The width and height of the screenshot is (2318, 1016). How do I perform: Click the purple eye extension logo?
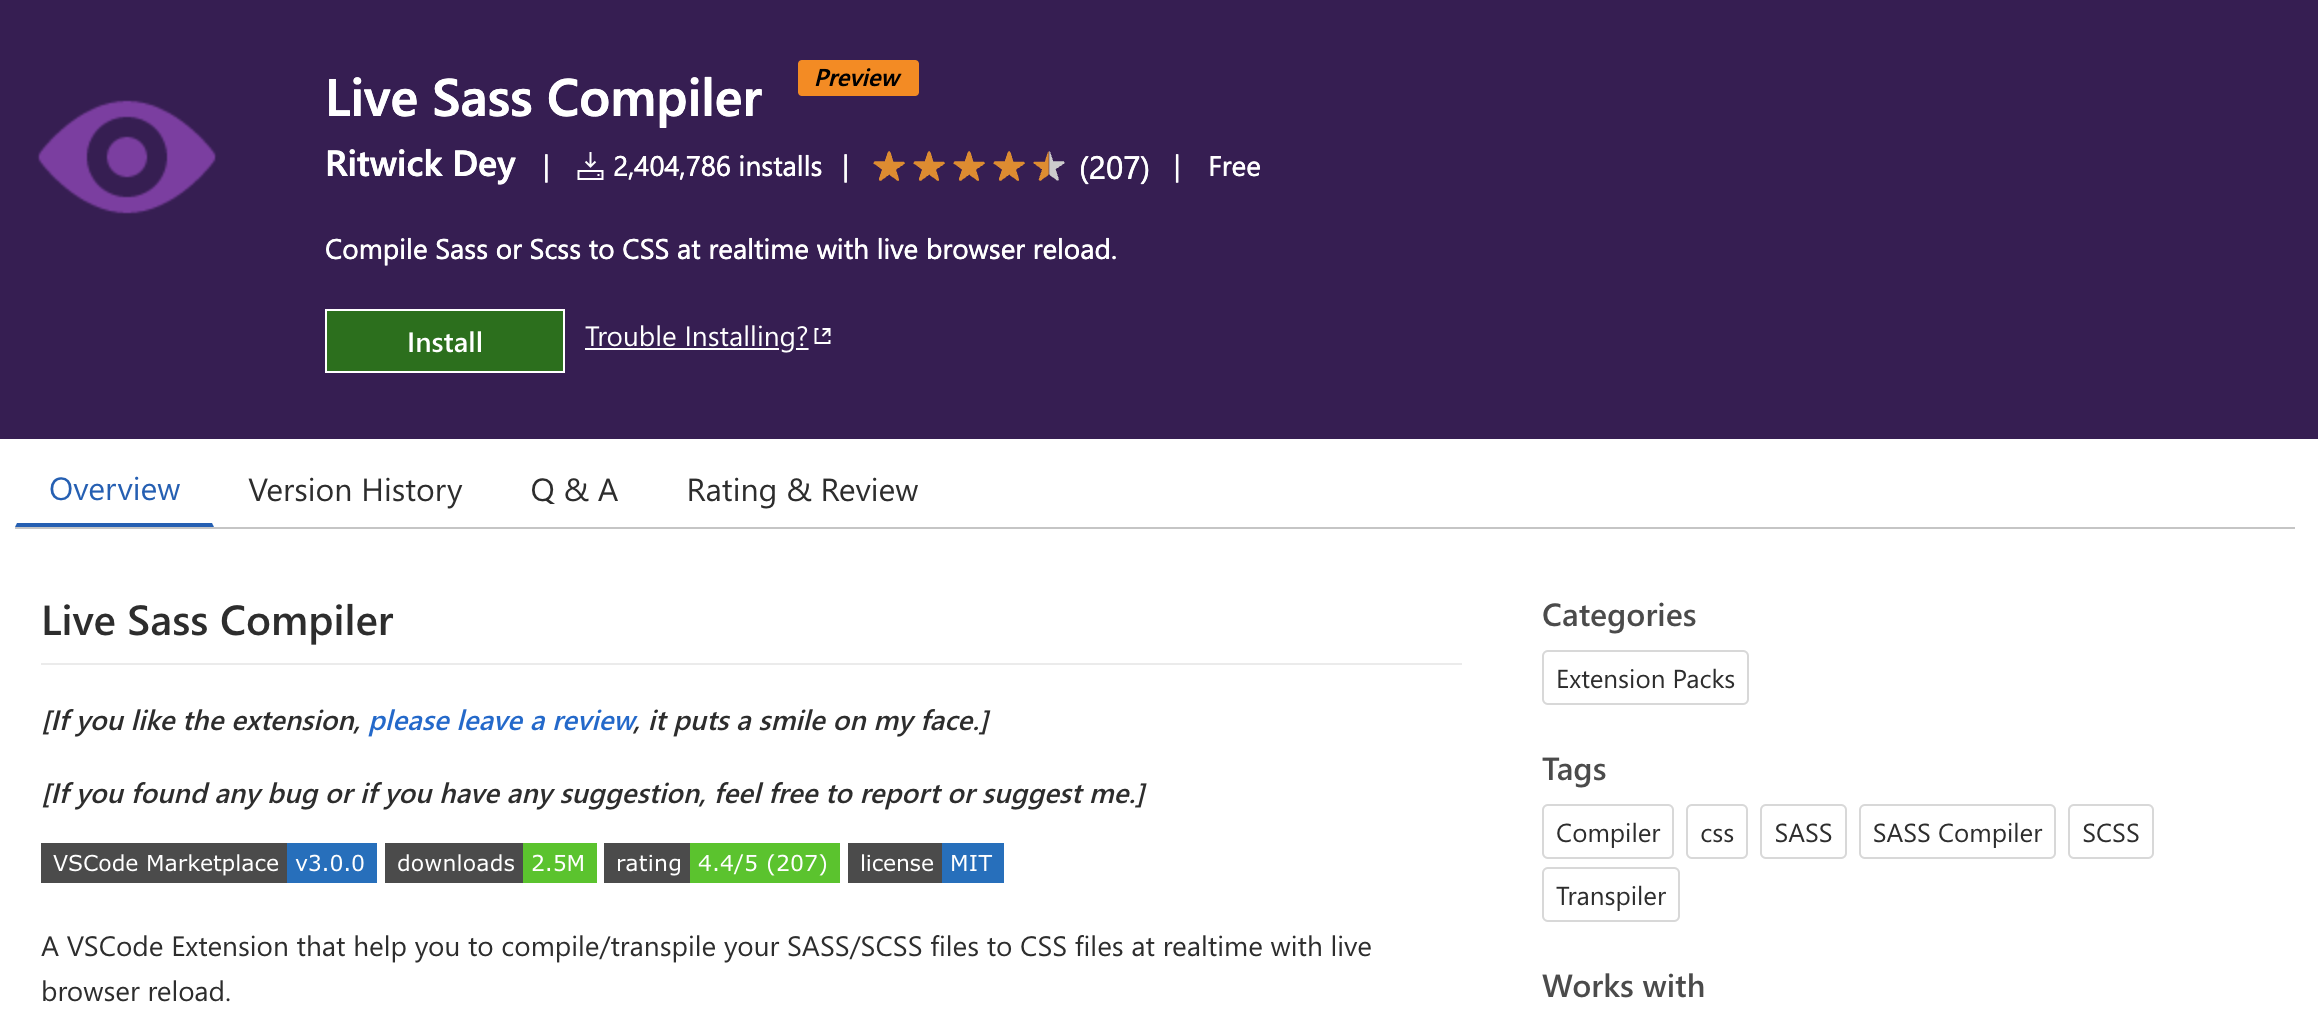127,157
